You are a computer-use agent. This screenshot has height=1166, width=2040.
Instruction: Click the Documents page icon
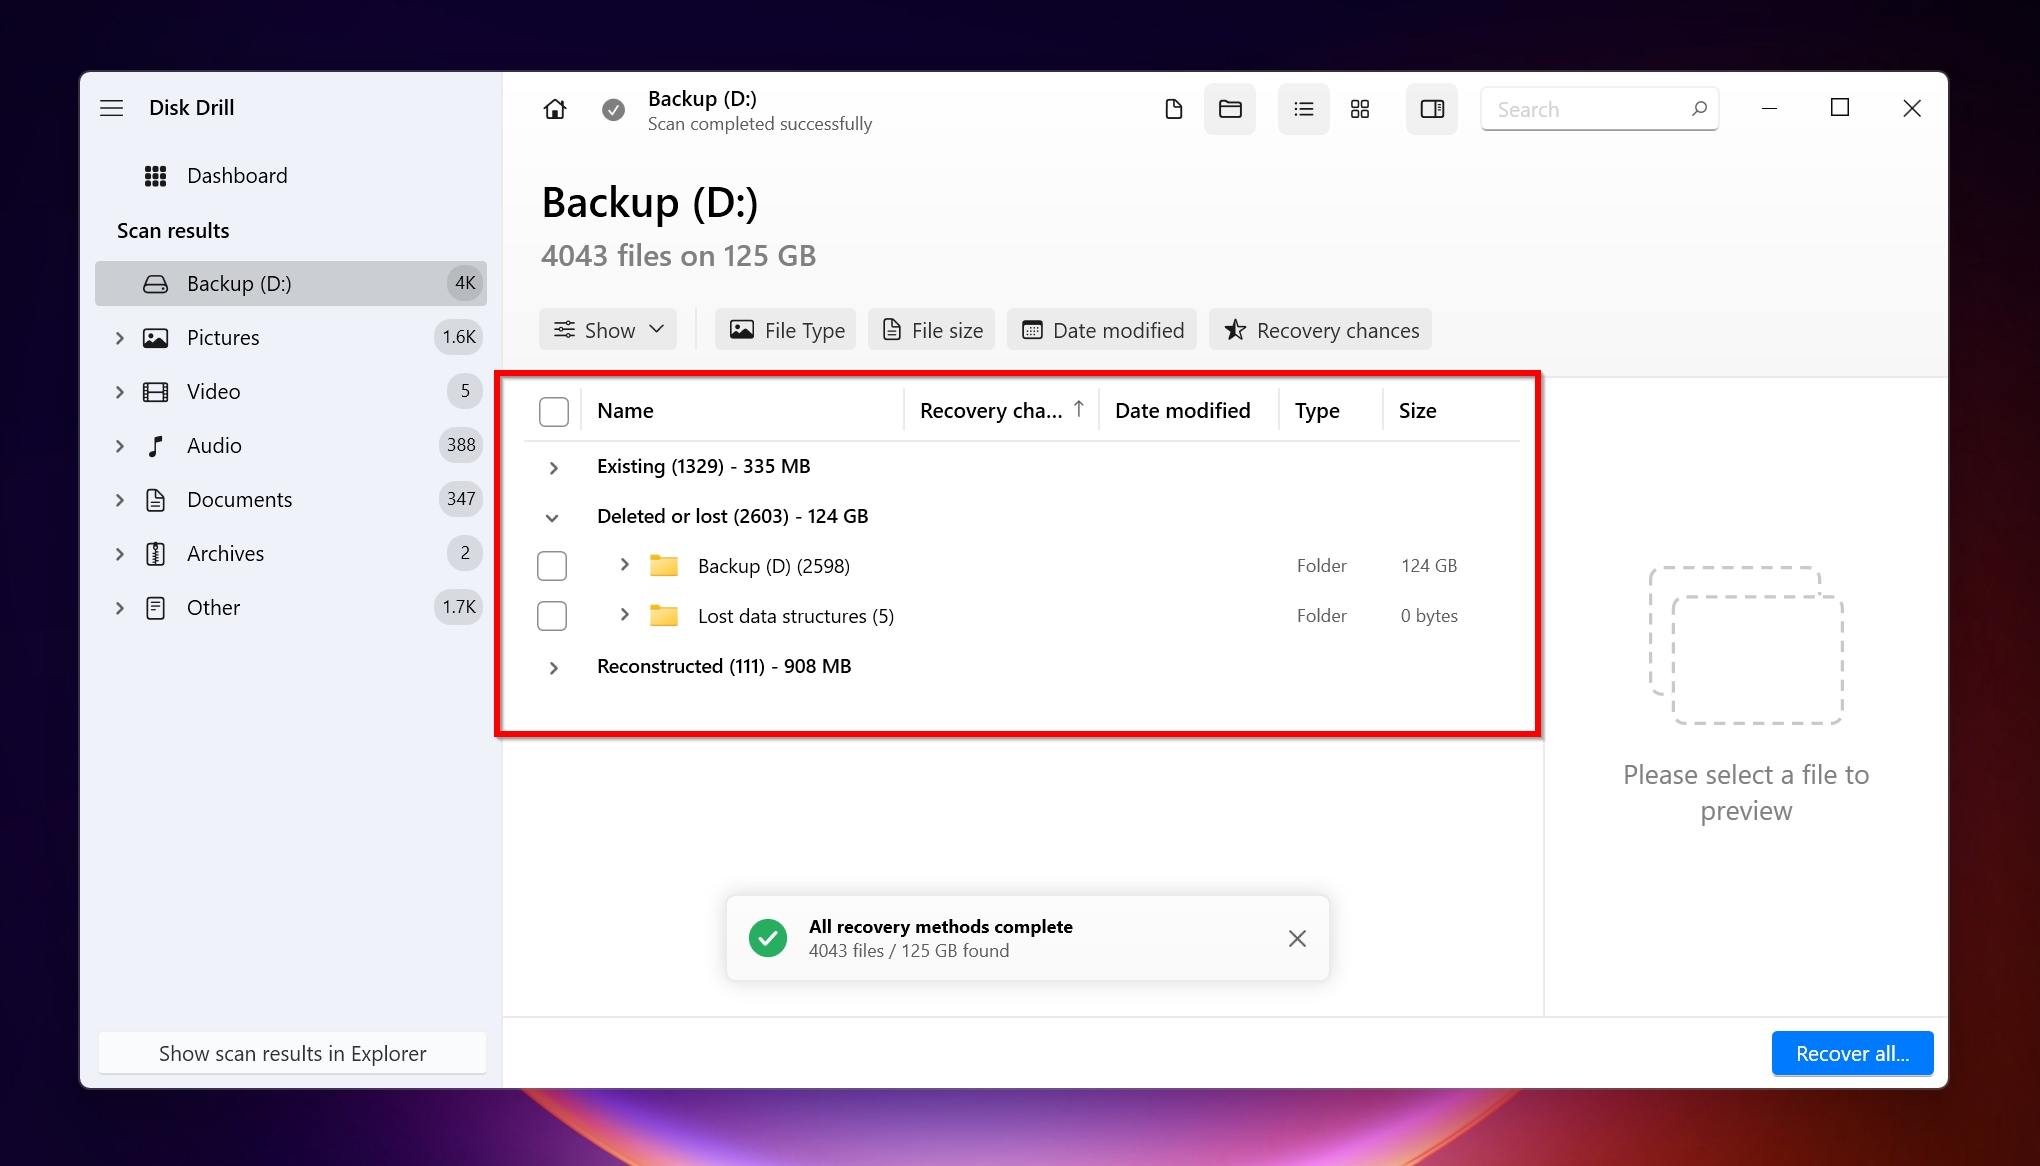coord(155,500)
